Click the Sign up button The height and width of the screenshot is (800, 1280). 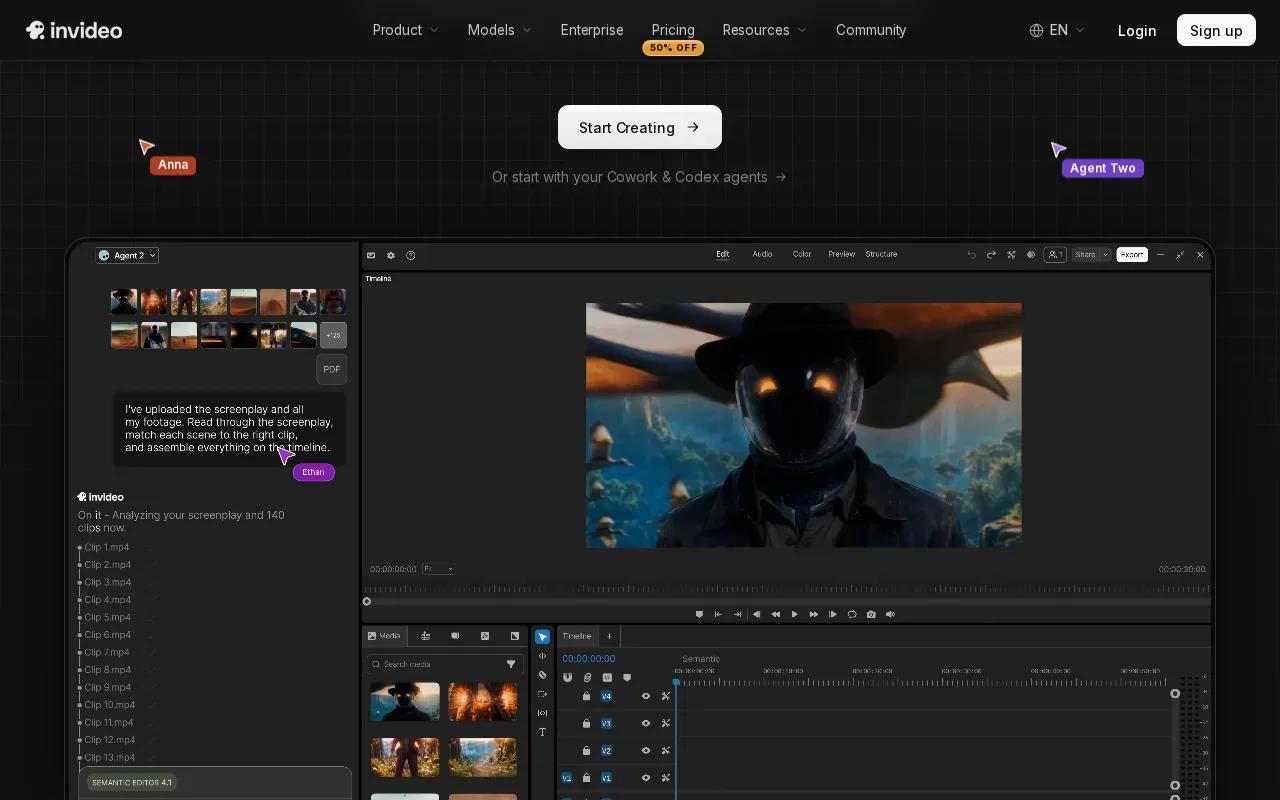coord(1216,30)
